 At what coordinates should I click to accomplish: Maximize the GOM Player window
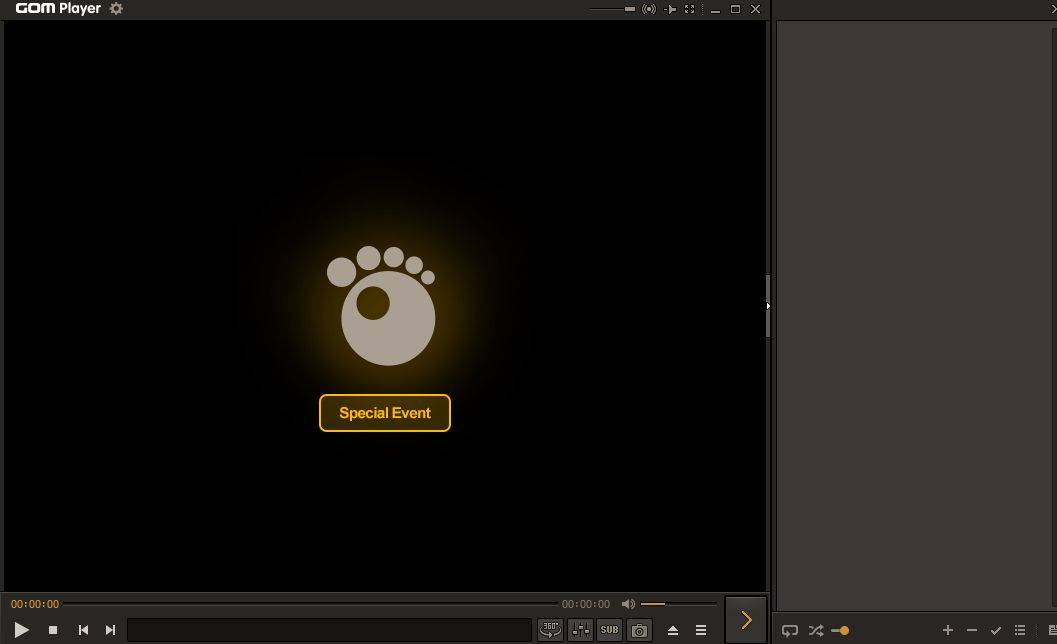tap(735, 9)
